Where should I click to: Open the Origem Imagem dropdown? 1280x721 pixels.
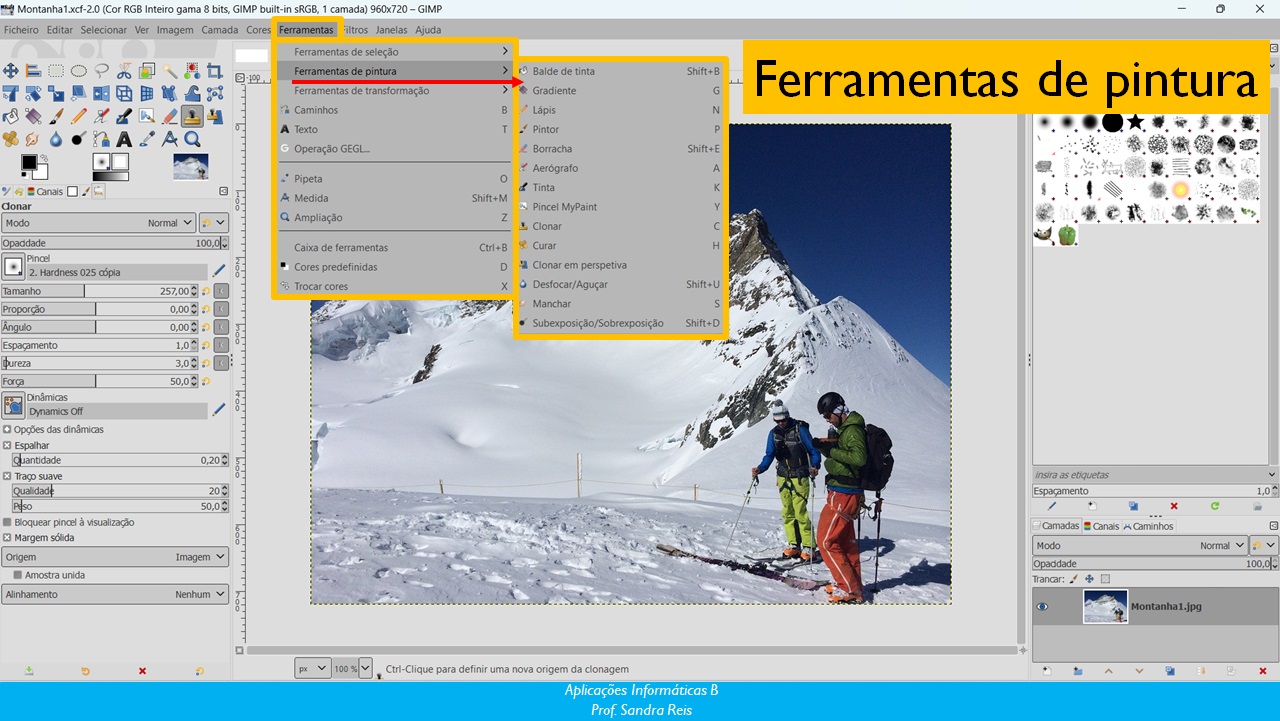tap(115, 557)
